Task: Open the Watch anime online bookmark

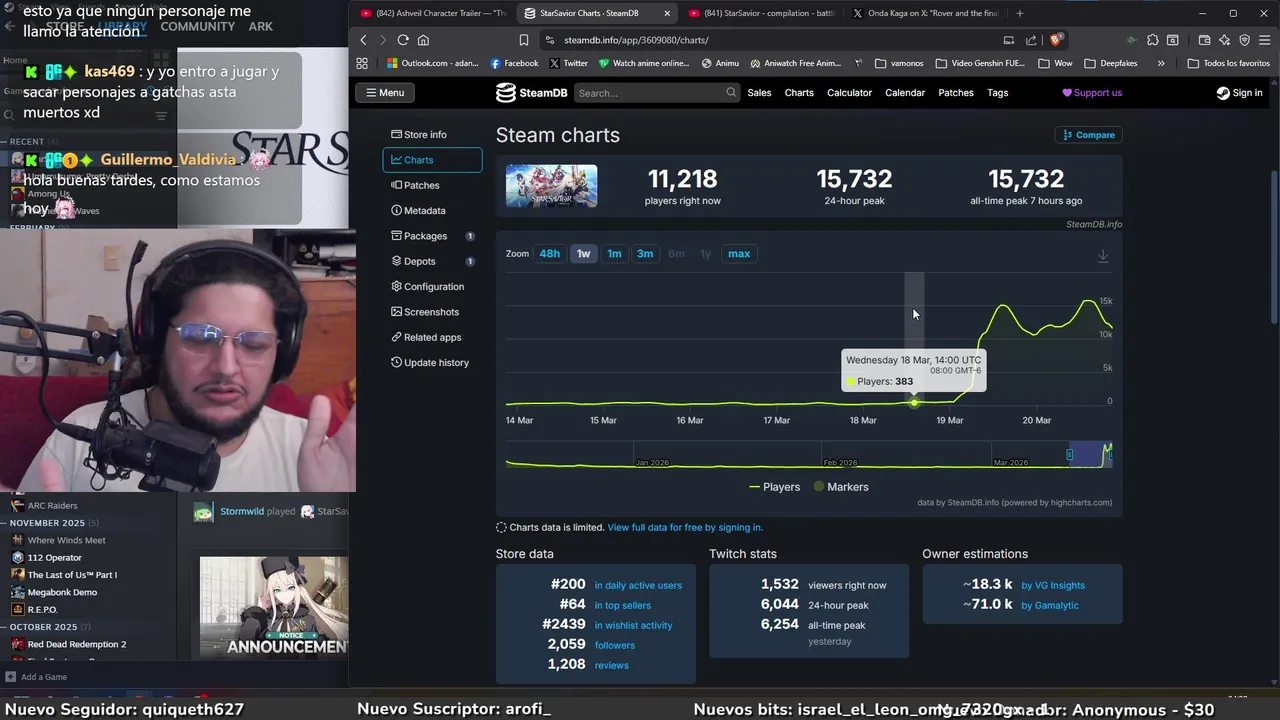Action: coord(644,63)
